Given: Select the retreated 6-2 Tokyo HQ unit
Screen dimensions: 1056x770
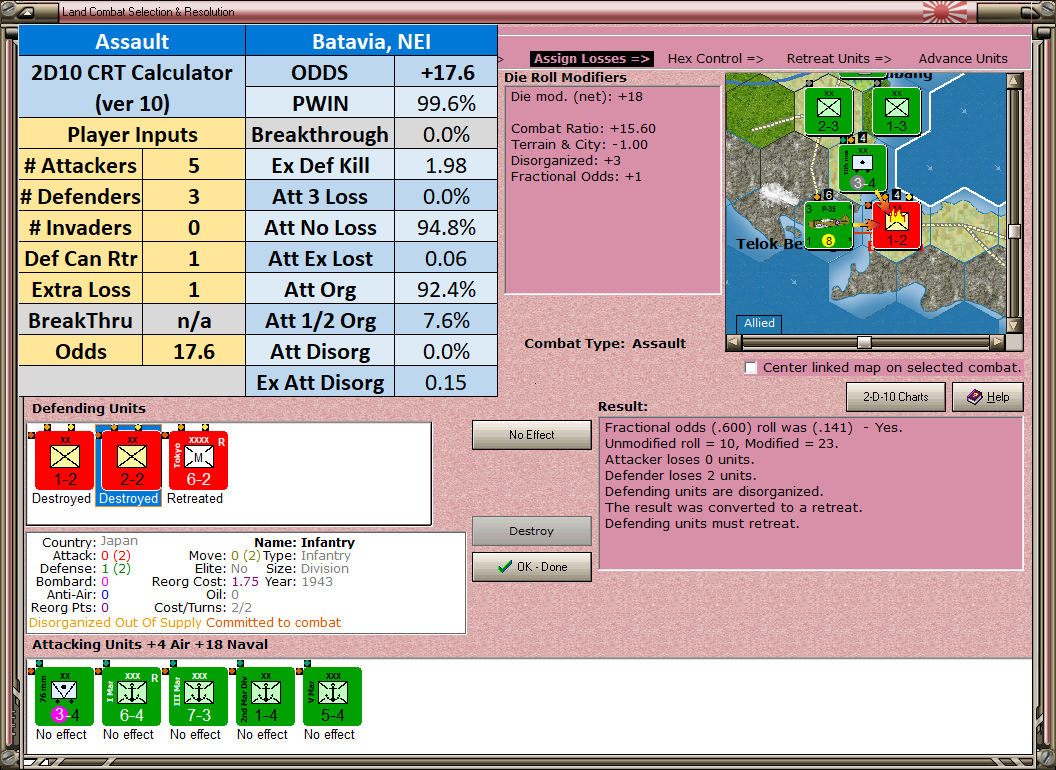Looking at the screenshot, I should pos(198,460).
